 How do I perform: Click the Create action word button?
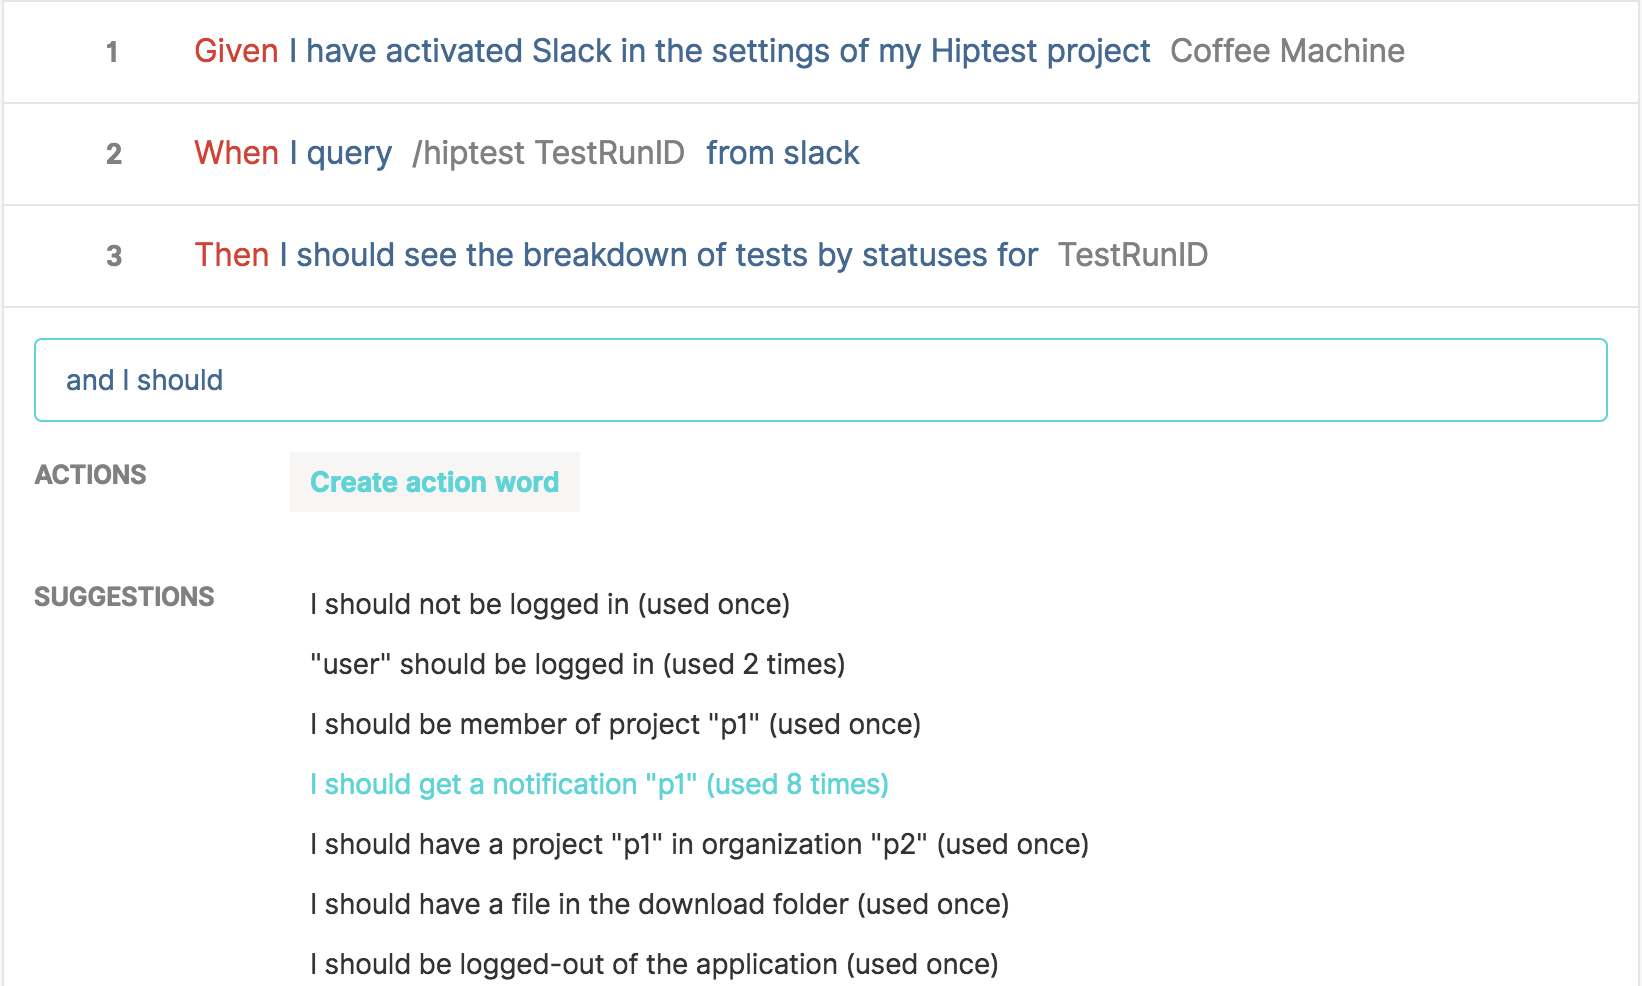tap(434, 482)
